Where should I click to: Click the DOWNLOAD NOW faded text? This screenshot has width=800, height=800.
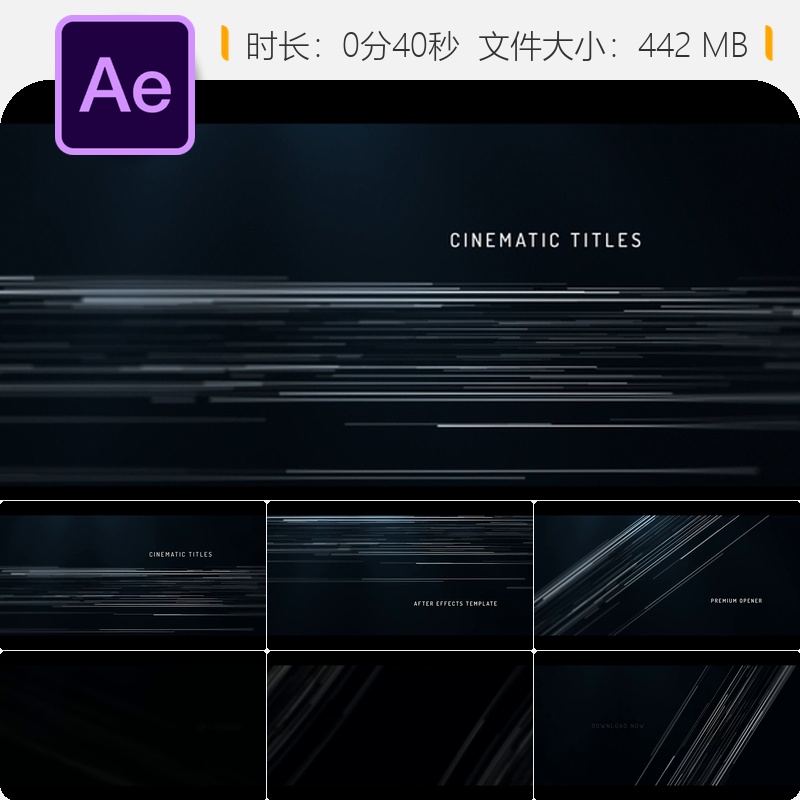point(618,726)
